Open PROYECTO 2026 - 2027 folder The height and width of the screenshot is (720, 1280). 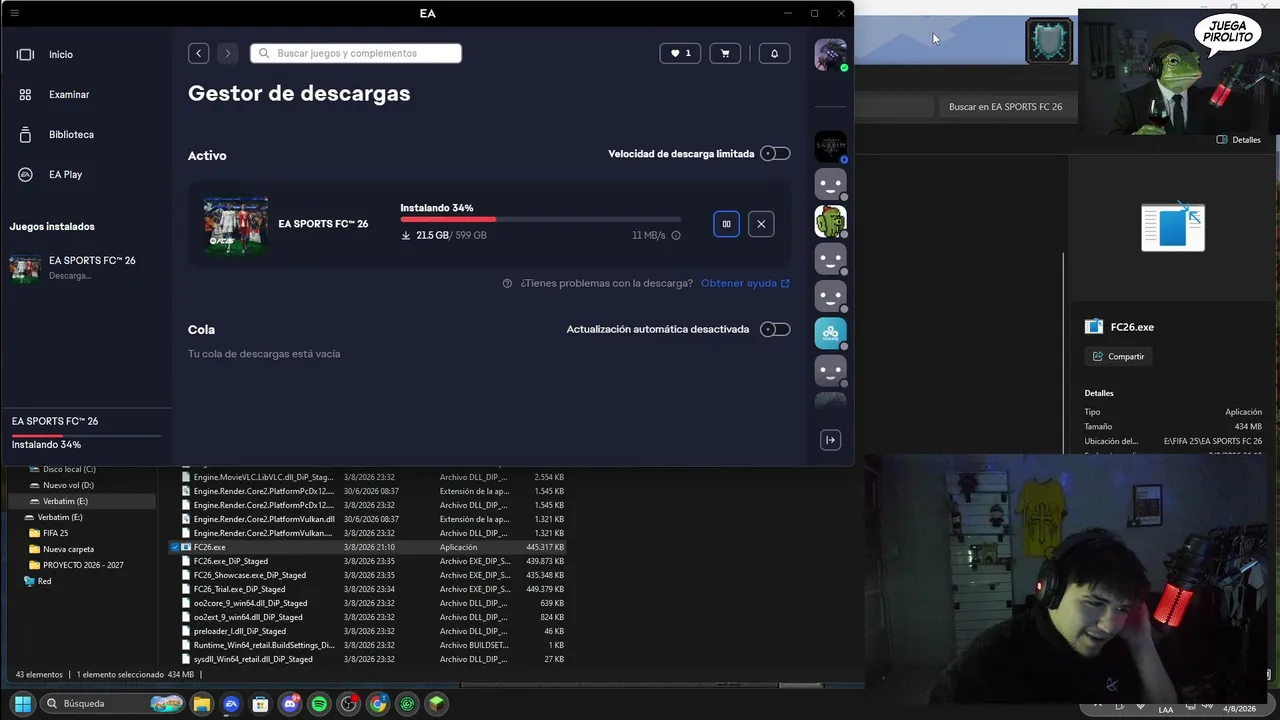83,566
